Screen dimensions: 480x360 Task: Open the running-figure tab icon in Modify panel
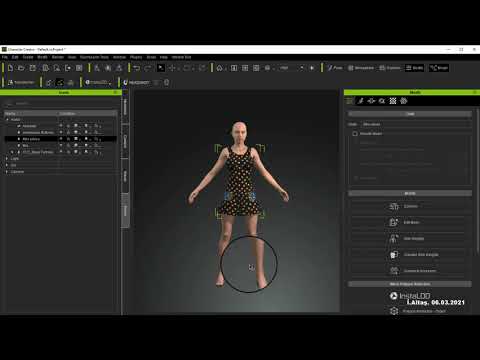(x=360, y=101)
